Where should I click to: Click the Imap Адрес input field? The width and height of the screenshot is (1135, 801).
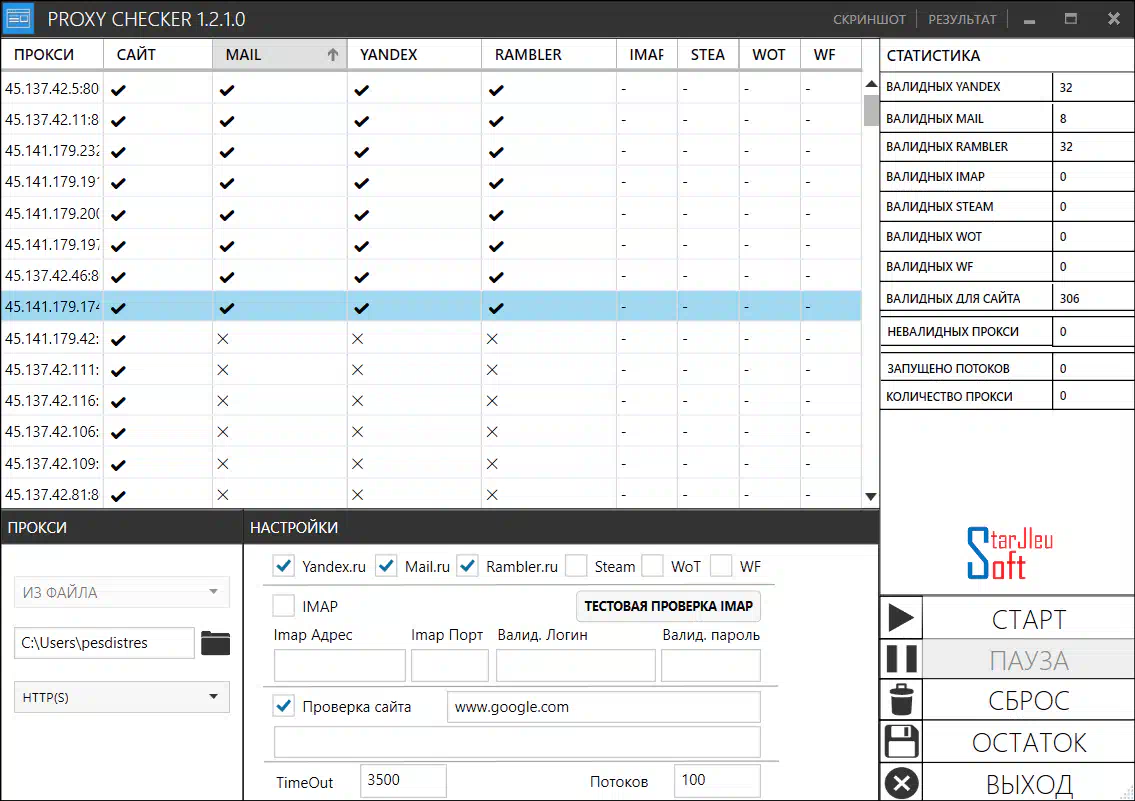coord(339,665)
